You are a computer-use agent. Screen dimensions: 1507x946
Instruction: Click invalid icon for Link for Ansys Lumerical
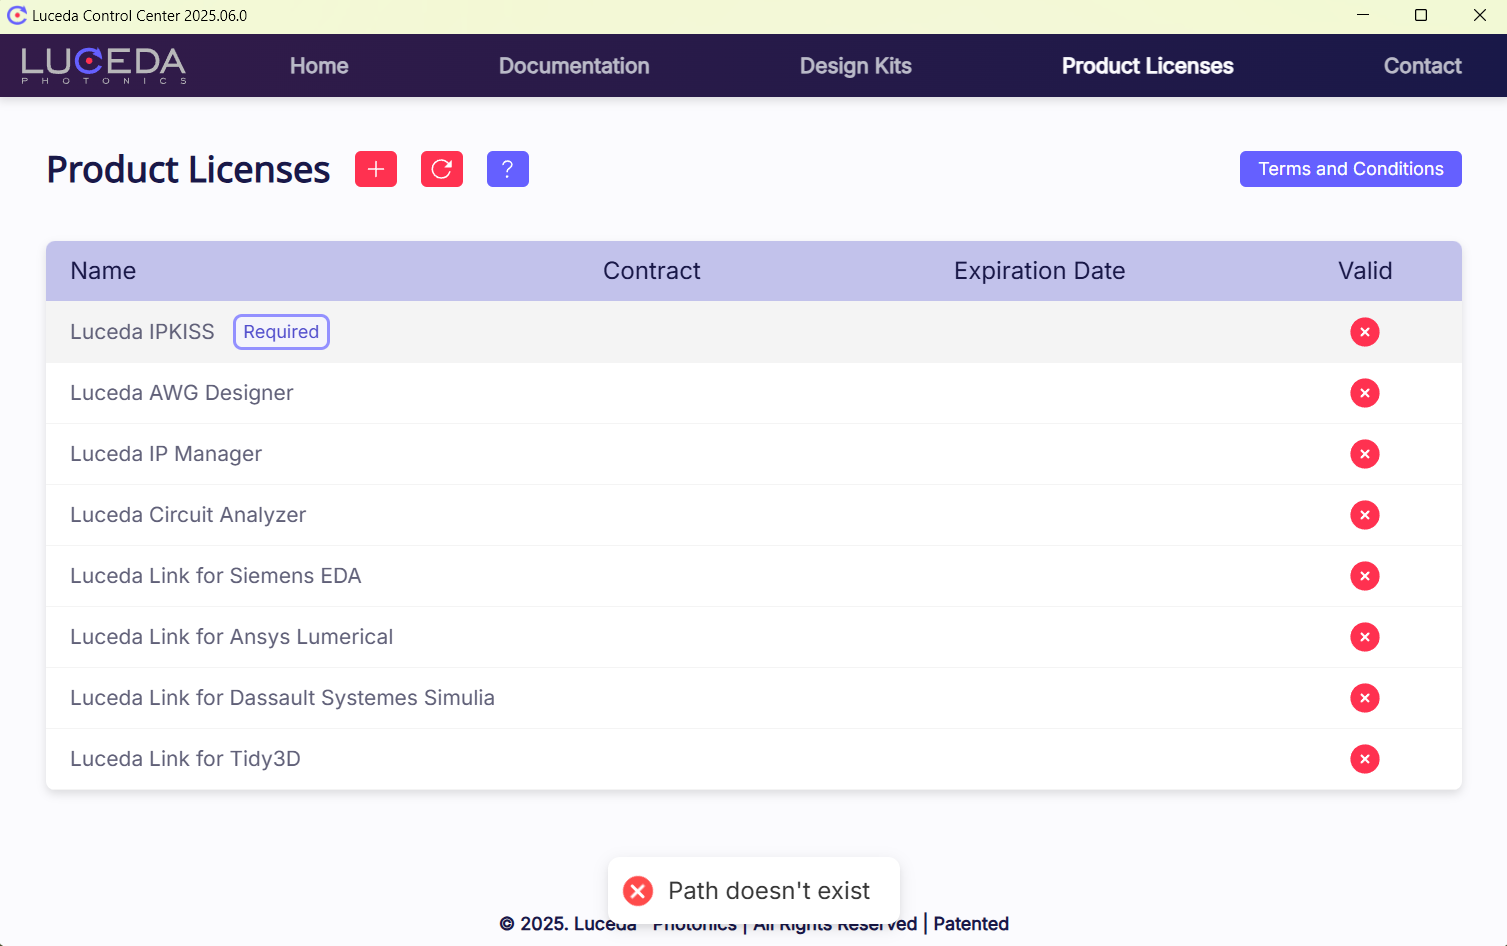point(1365,637)
